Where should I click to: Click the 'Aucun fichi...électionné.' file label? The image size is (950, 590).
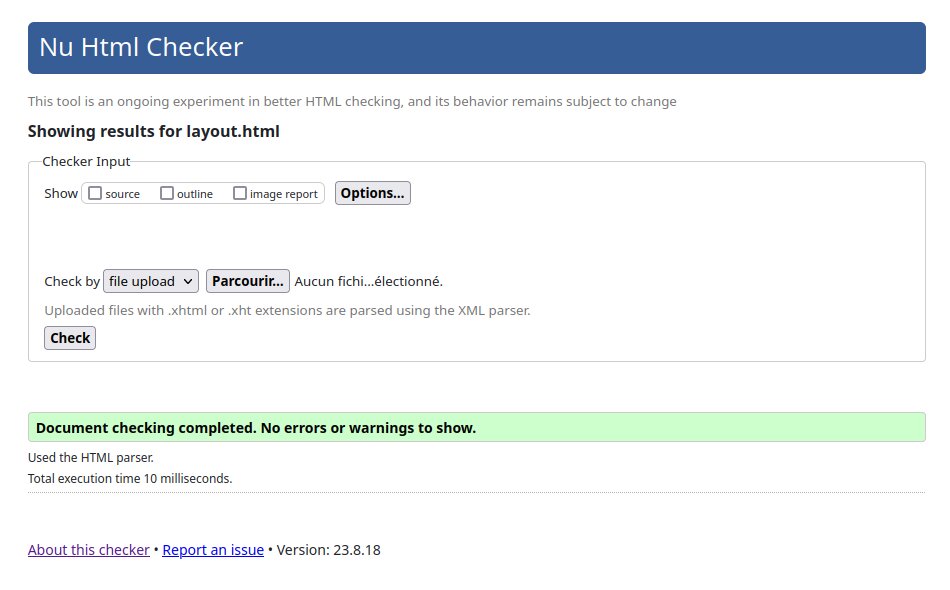click(x=368, y=281)
